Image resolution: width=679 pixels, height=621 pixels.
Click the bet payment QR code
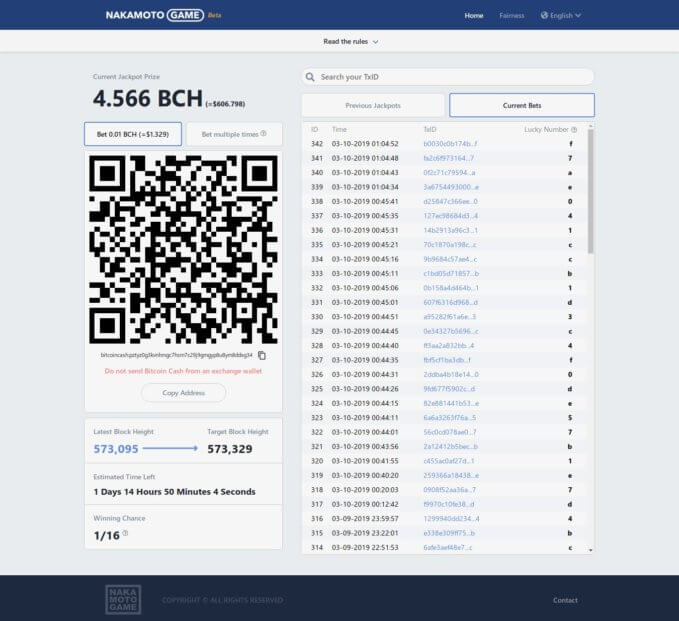183,249
